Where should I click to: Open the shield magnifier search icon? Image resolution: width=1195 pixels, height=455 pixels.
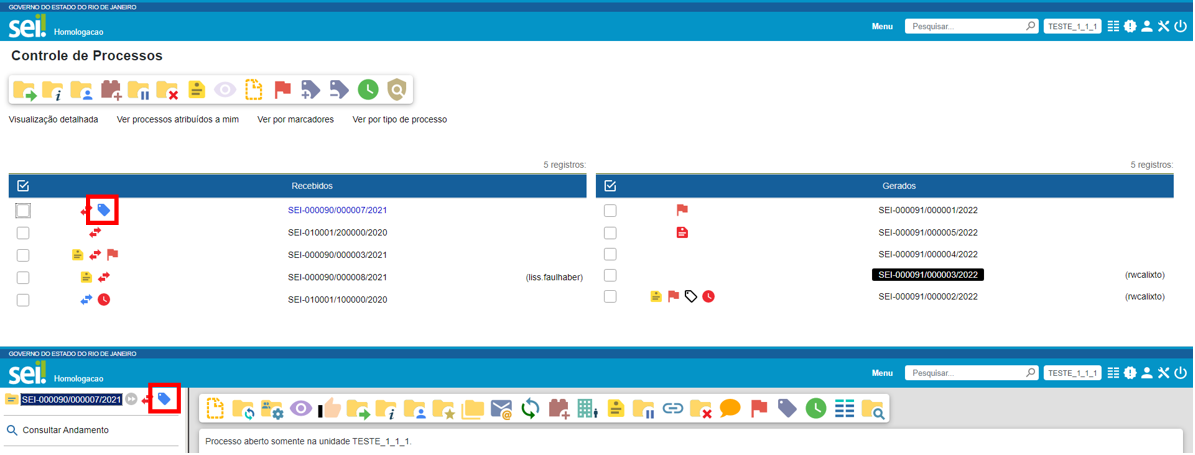(397, 90)
